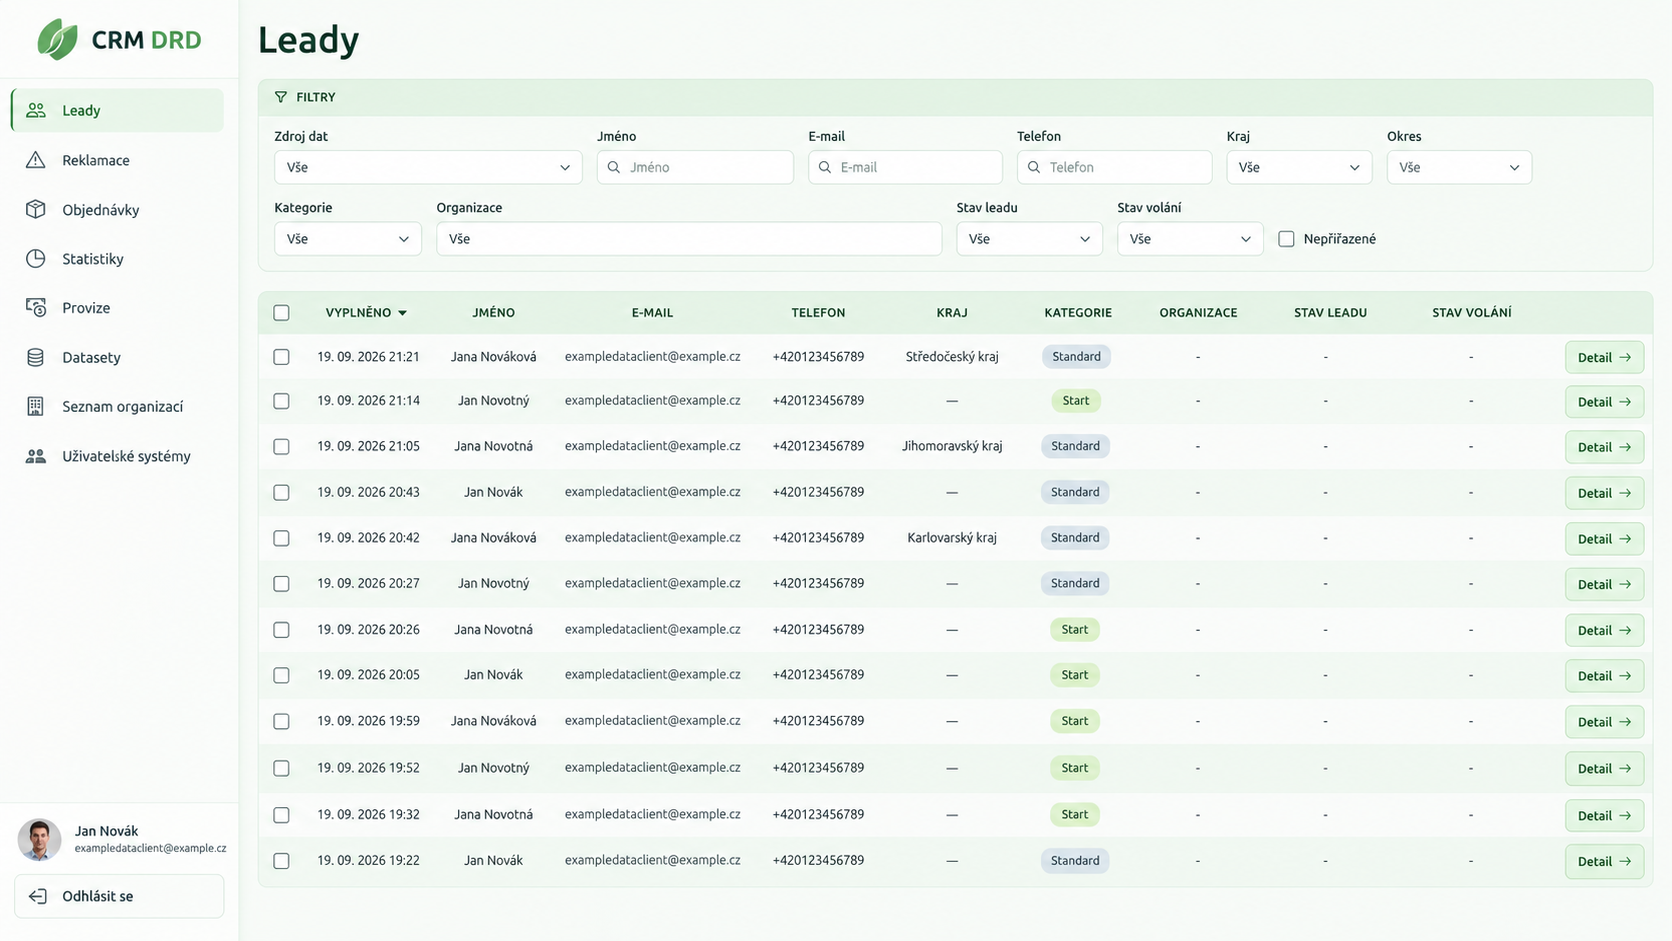Click the Reklamace warning triangle icon
This screenshot has width=1672, height=941.
36,160
